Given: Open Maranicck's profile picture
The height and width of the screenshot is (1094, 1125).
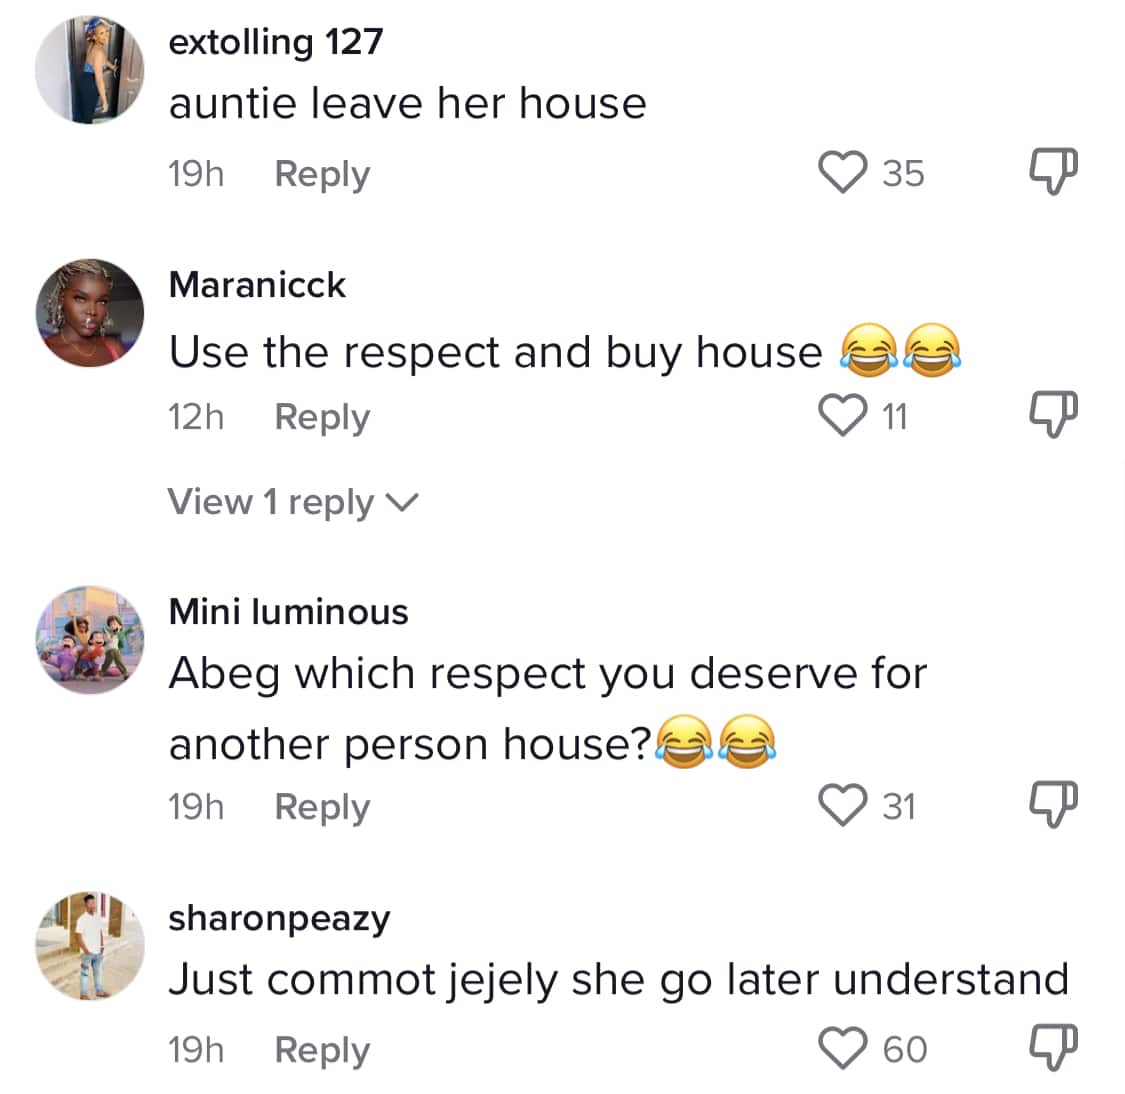Looking at the screenshot, I should tap(90, 313).
